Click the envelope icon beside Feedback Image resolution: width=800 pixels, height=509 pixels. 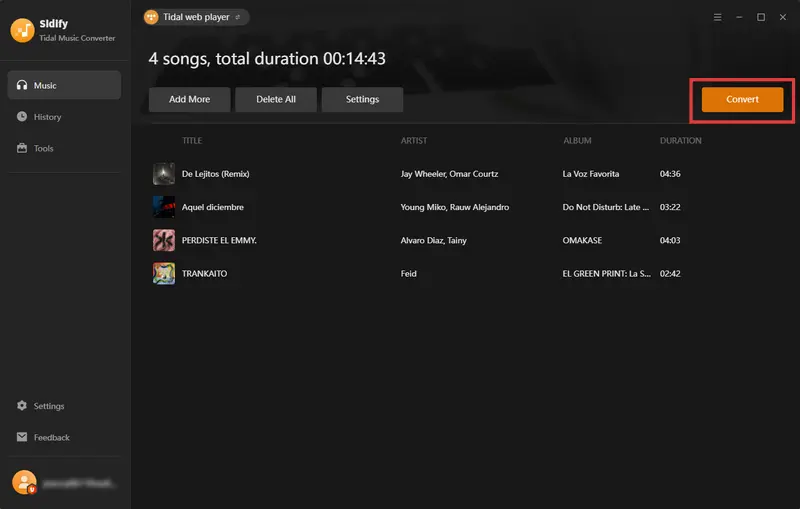pyautogui.click(x=22, y=437)
